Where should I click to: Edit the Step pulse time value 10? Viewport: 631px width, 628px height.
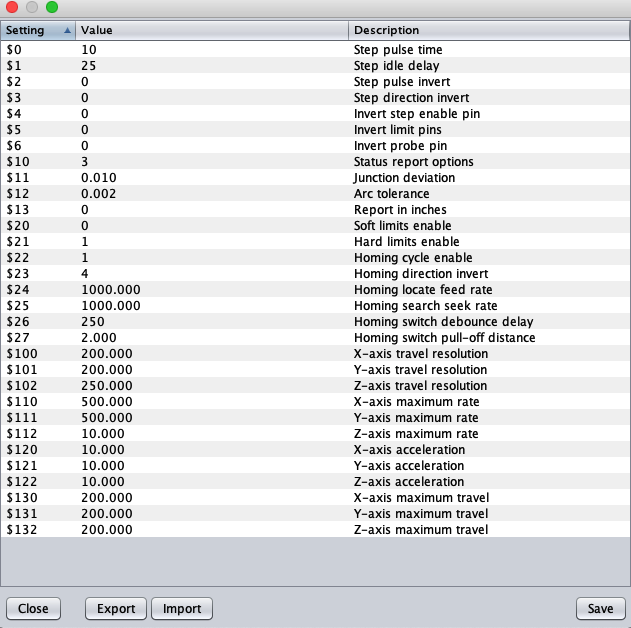(212, 50)
